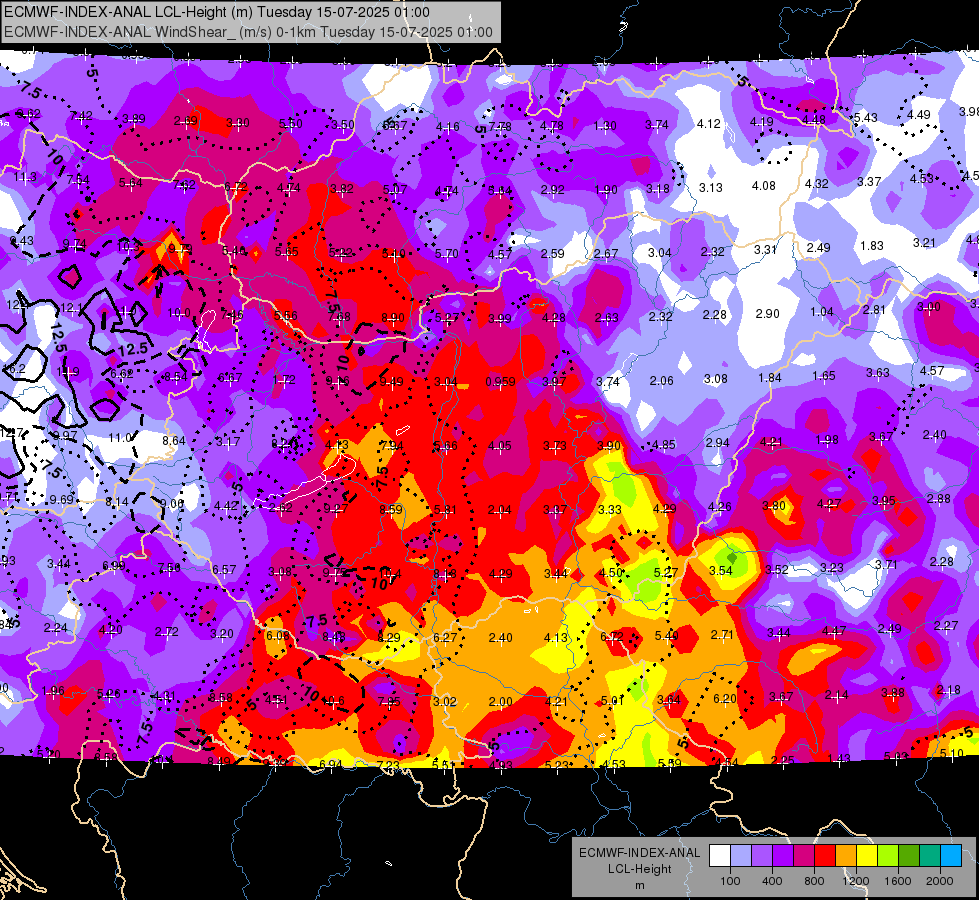Click the wind shear value 3.02
This screenshot has width=979, height=900.
(x=445, y=701)
